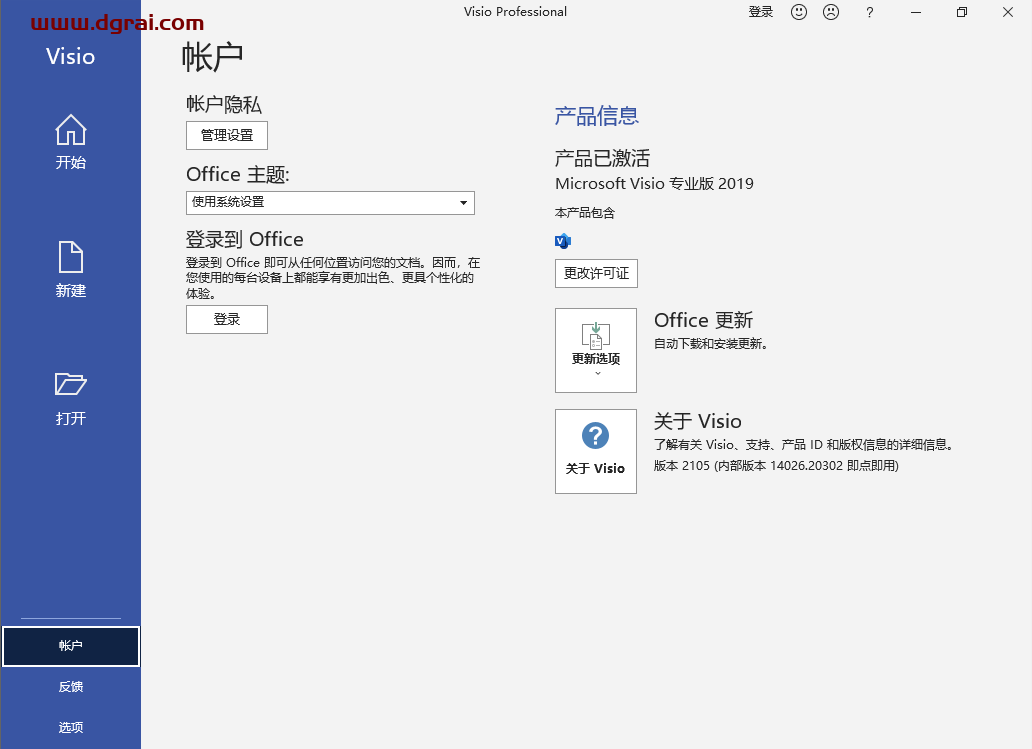Close the Visio Professional window
The width and height of the screenshot is (1032, 749).
[x=1008, y=12]
